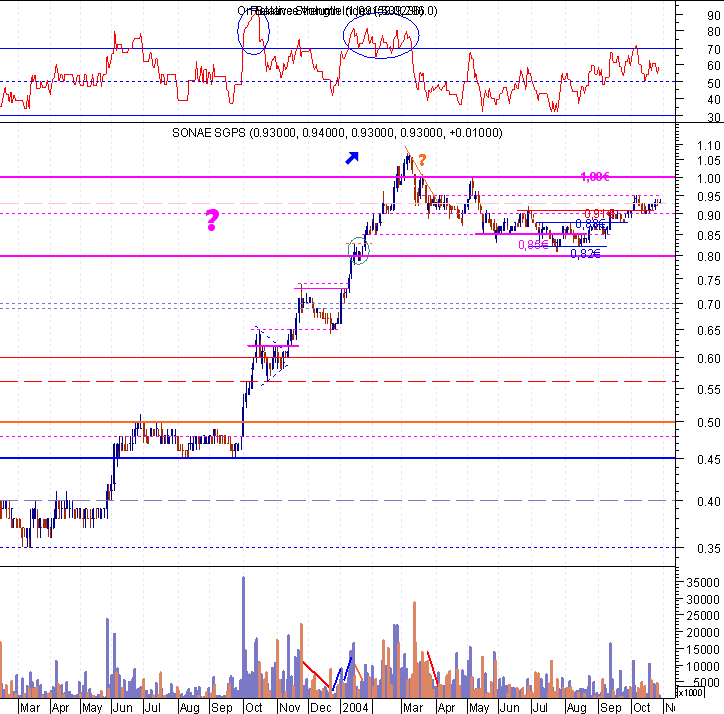Select the RSI 70 scale label
The height and width of the screenshot is (714, 724).
tap(713, 49)
